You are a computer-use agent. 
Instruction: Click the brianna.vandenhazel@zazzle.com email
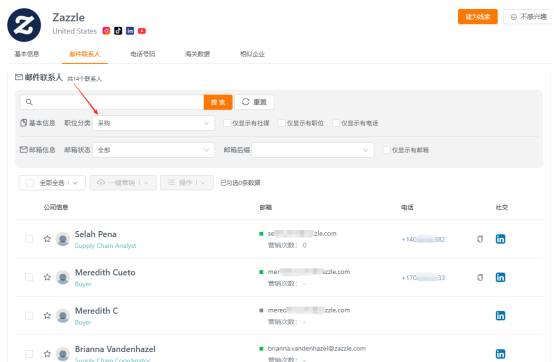coord(317,349)
